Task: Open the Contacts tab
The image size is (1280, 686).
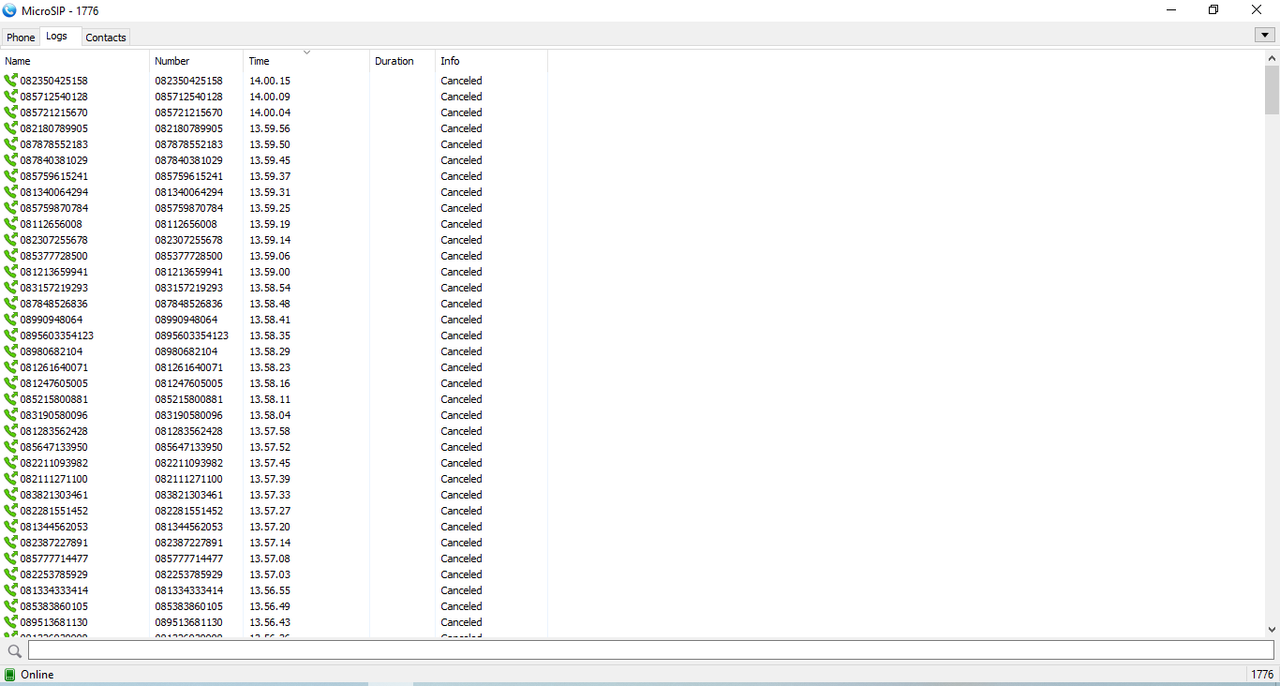Action: (106, 37)
